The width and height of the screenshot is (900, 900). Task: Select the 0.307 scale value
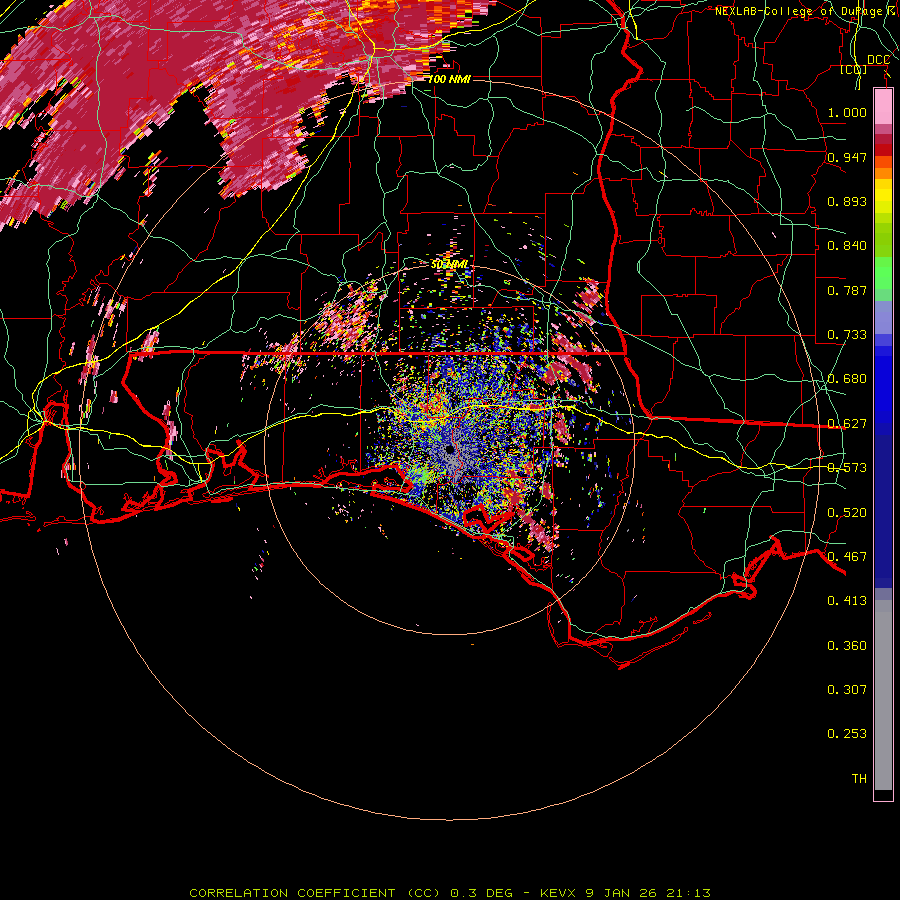[847, 690]
